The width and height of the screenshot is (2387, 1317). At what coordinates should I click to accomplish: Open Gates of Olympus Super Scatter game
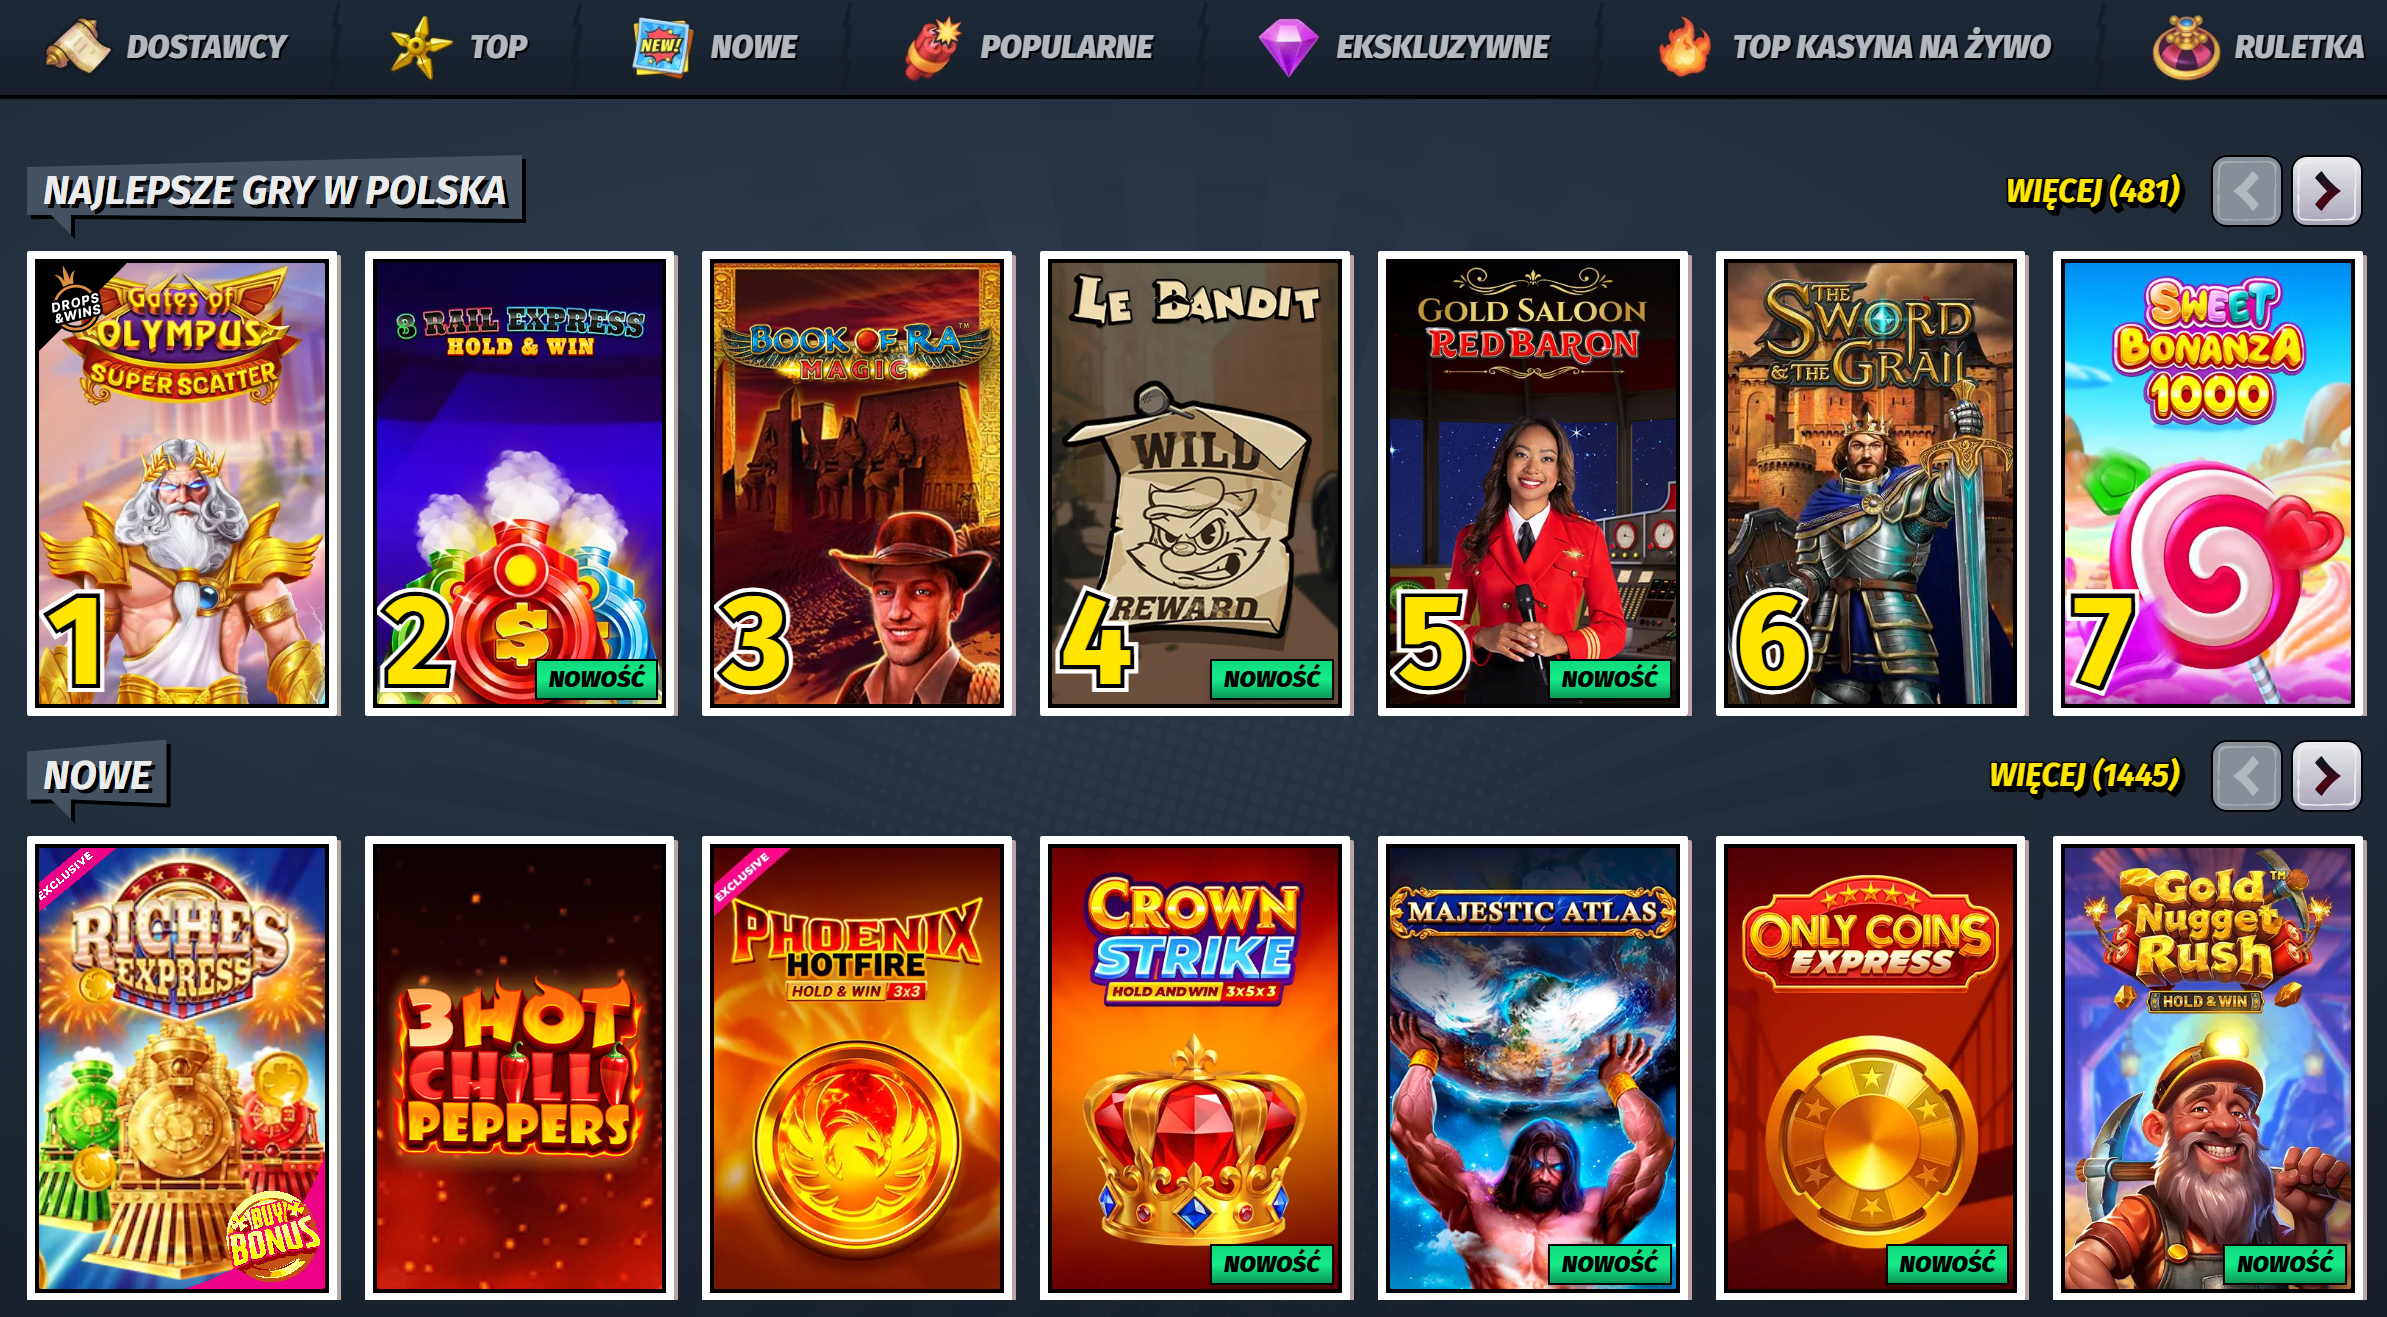tap(183, 483)
